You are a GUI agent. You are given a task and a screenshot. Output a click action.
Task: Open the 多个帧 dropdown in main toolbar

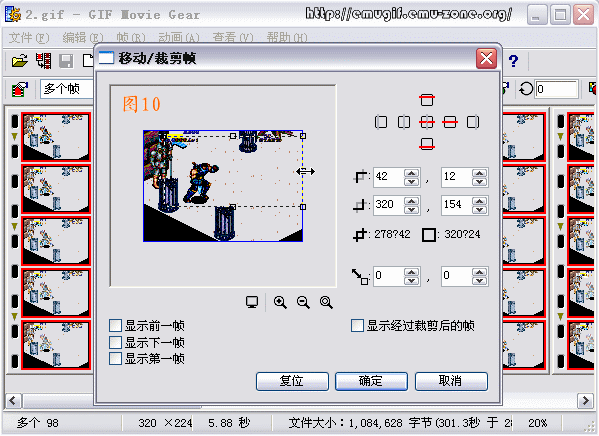point(67,89)
